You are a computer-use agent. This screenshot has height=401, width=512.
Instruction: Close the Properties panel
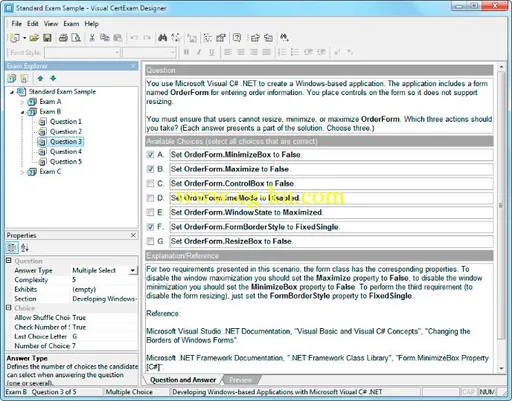[133, 235]
